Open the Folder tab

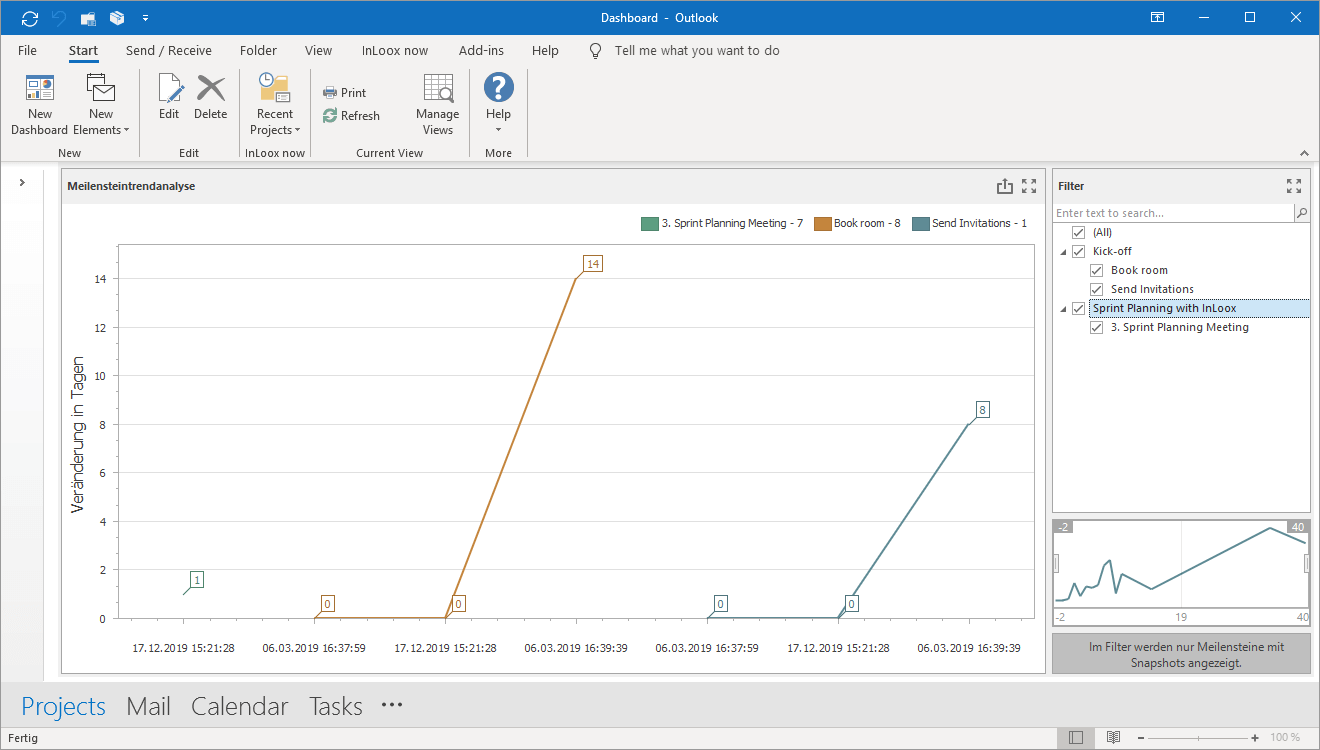258,50
